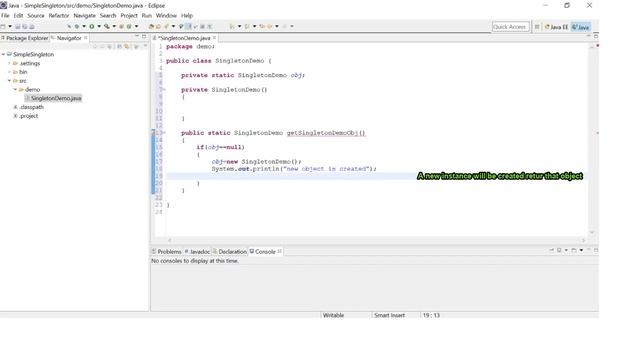The height and width of the screenshot is (360, 640).
Task: Collapse the src folder
Action: [9, 81]
